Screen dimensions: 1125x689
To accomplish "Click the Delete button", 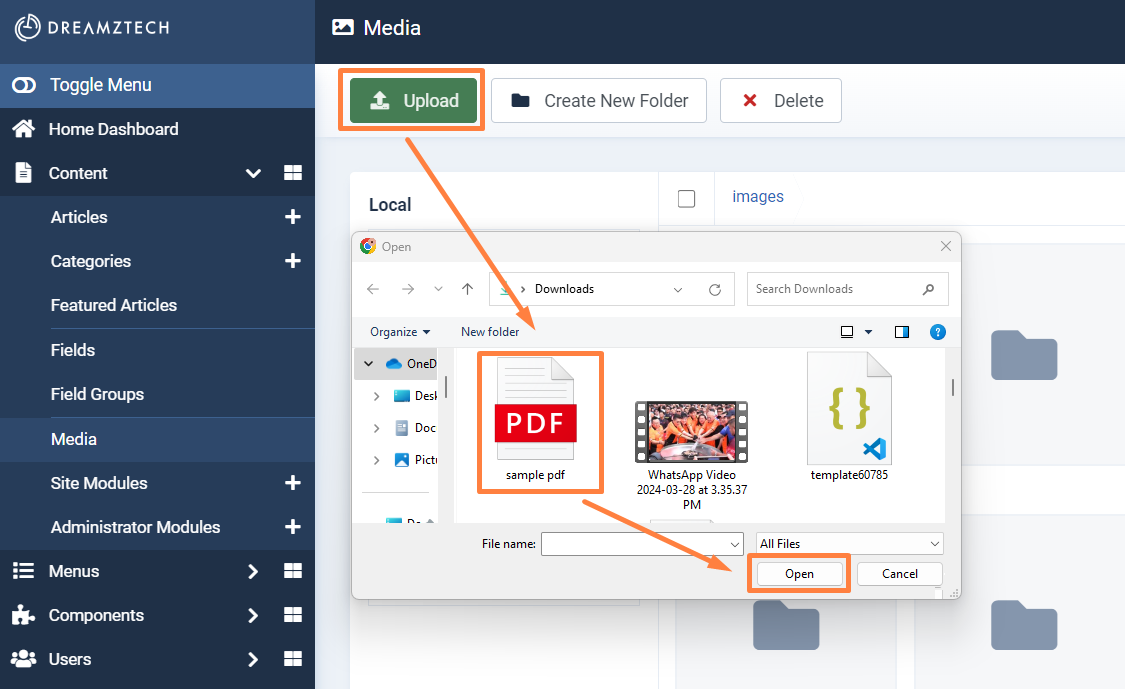I will 781,100.
